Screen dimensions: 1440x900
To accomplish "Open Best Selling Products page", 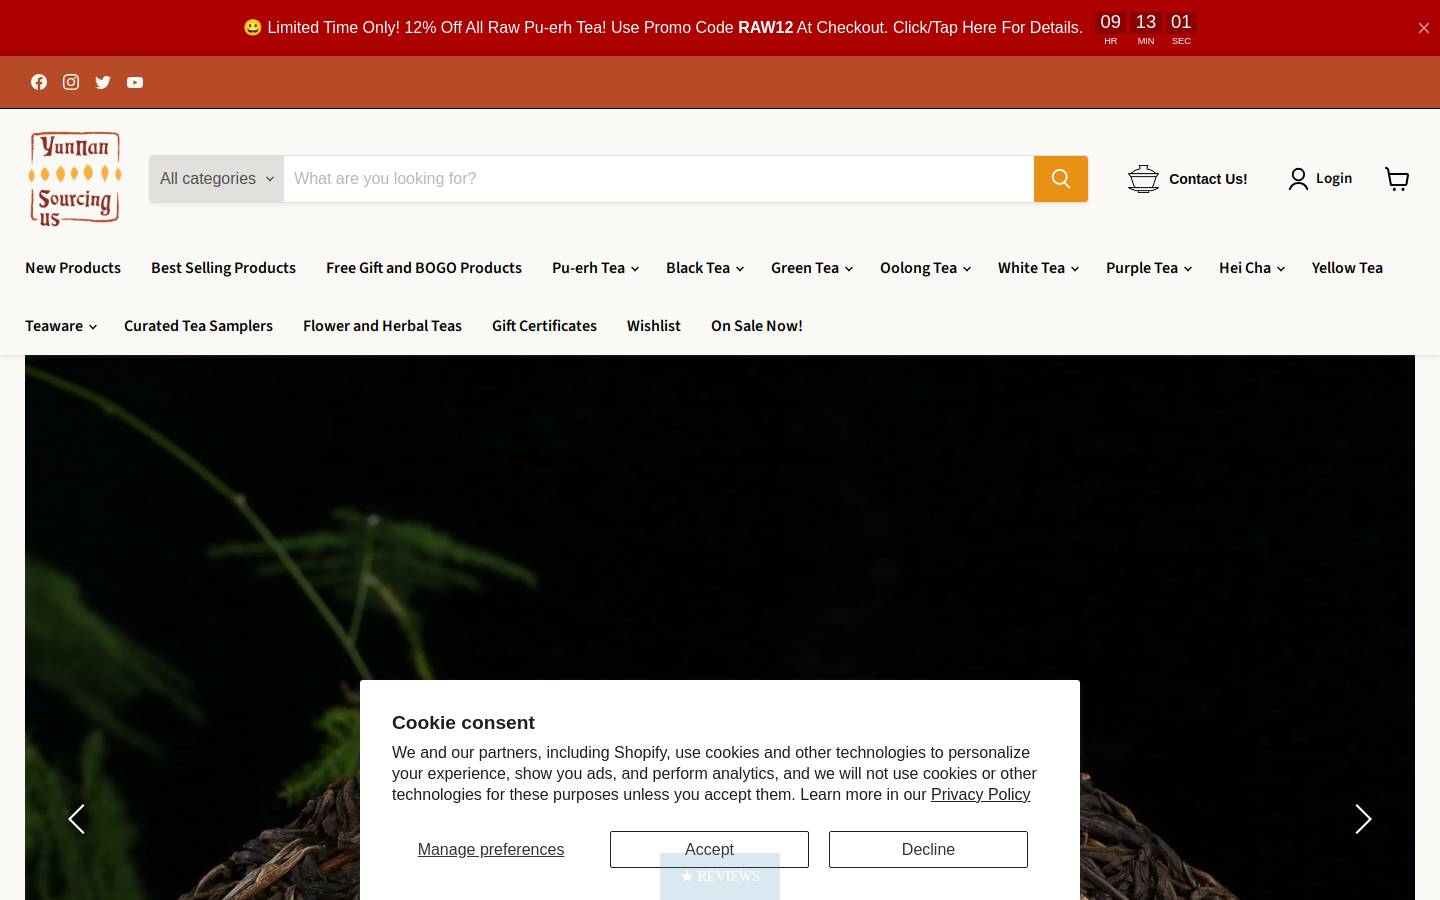I will click(x=223, y=268).
